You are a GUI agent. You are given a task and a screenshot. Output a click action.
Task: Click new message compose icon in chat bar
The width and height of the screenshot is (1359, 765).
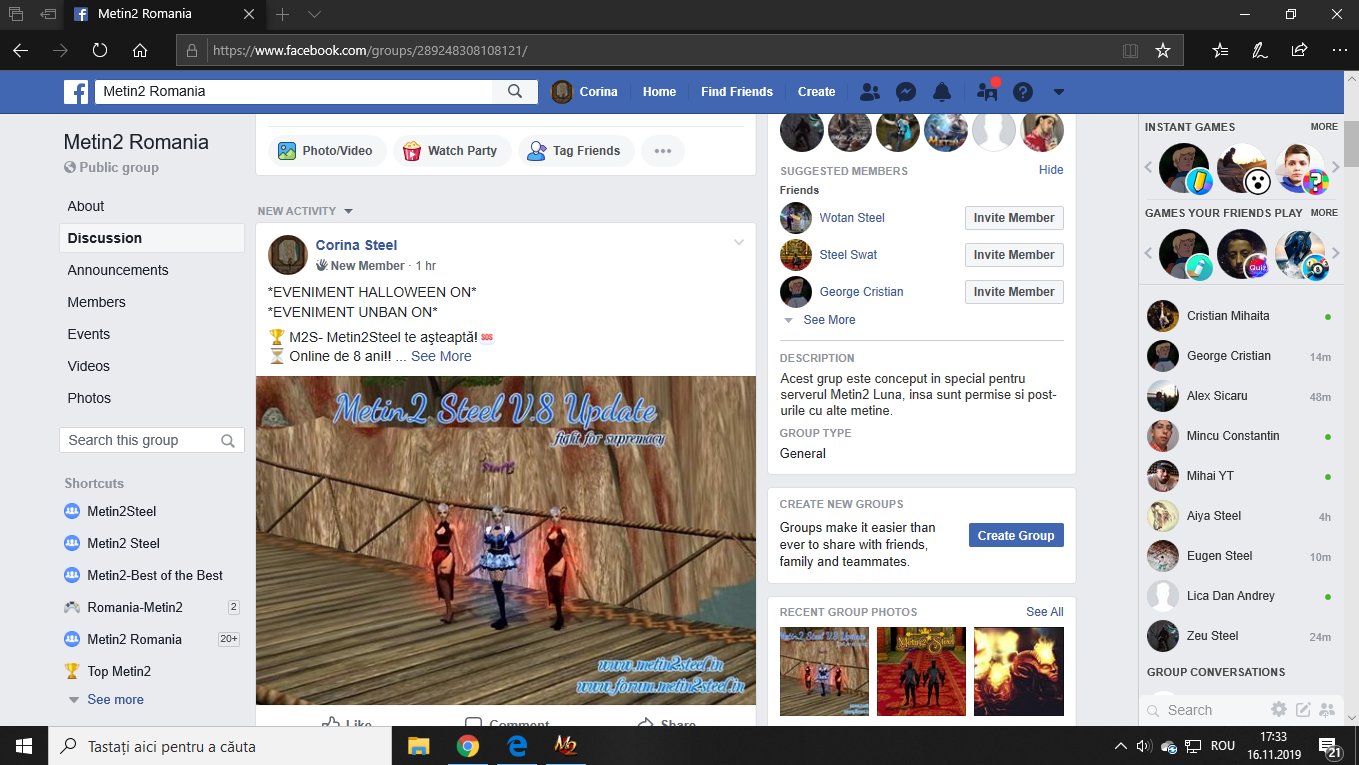[x=1303, y=710]
